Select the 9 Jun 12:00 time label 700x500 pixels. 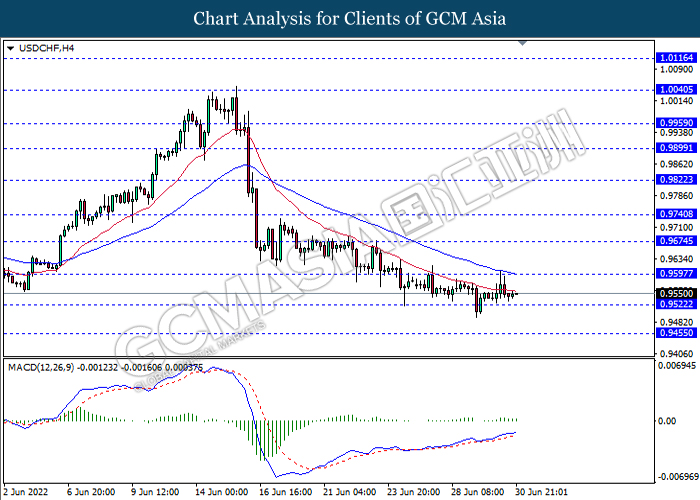(x=155, y=492)
